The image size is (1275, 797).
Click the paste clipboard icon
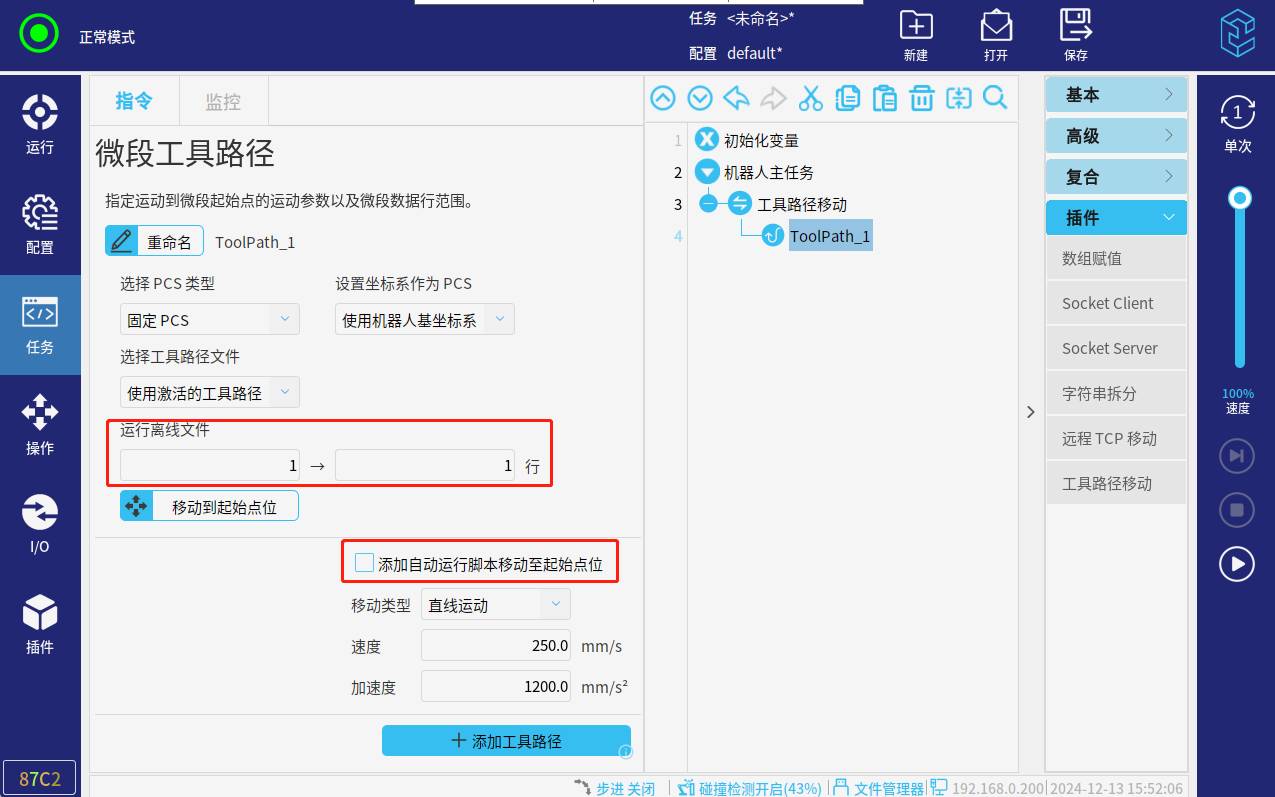884,98
